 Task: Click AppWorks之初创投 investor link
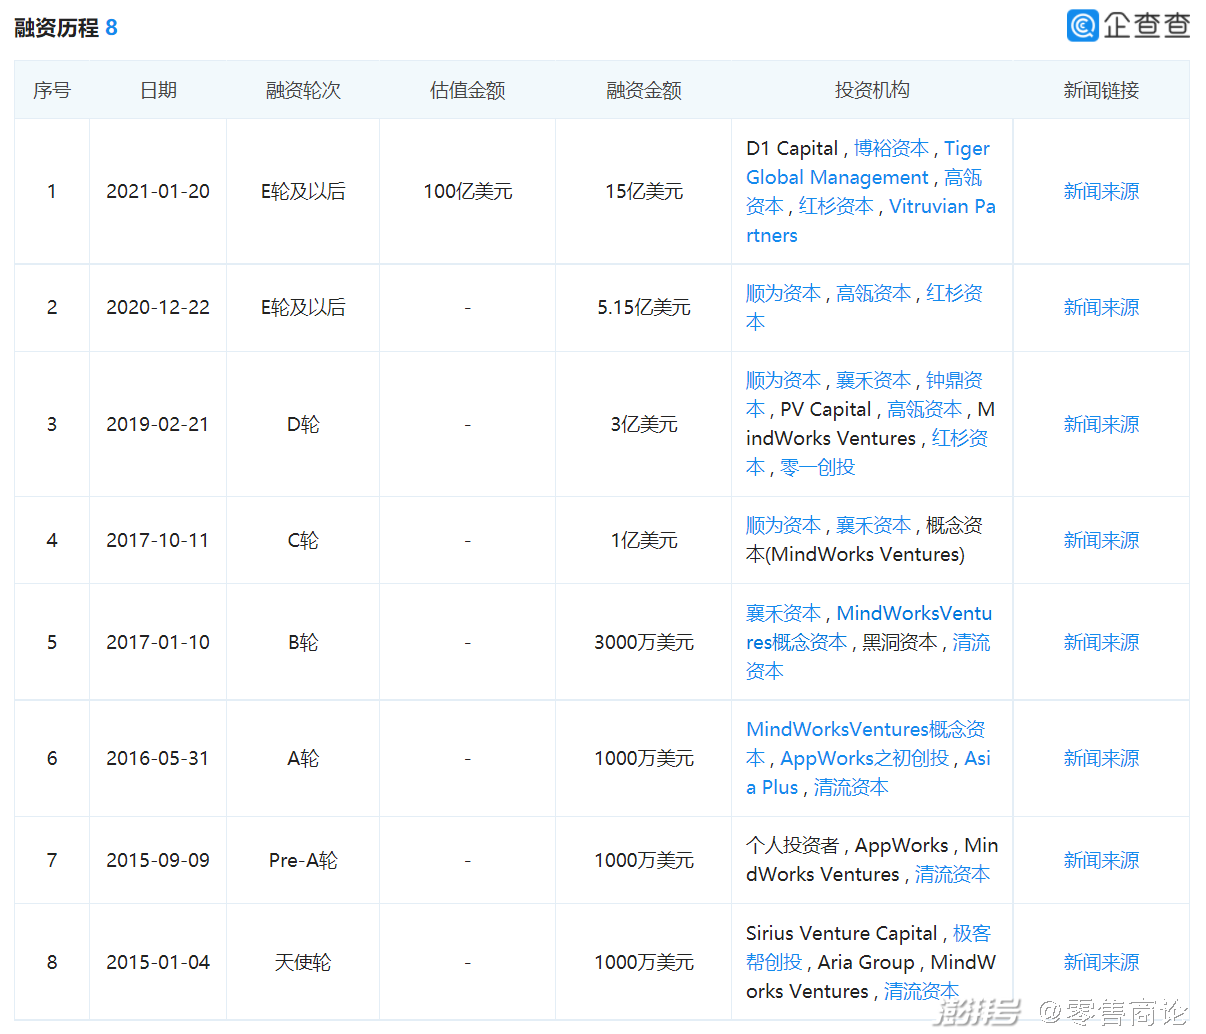864,758
